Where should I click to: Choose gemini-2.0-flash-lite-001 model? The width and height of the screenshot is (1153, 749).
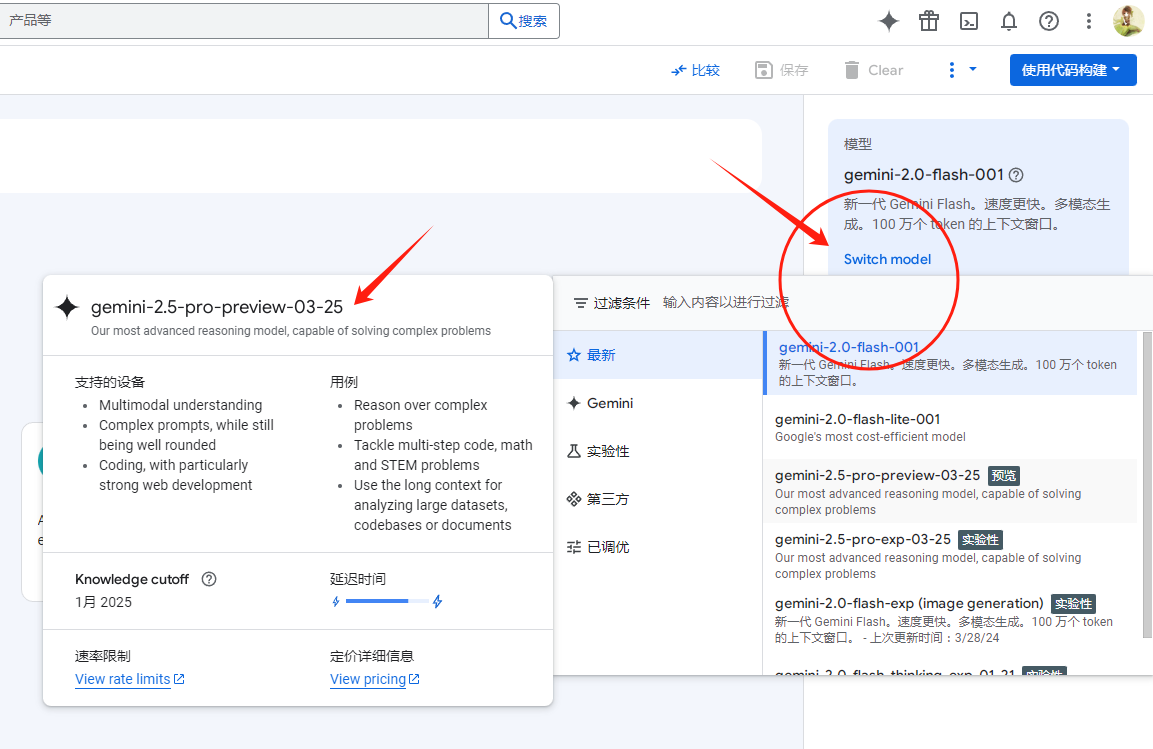coord(950,427)
